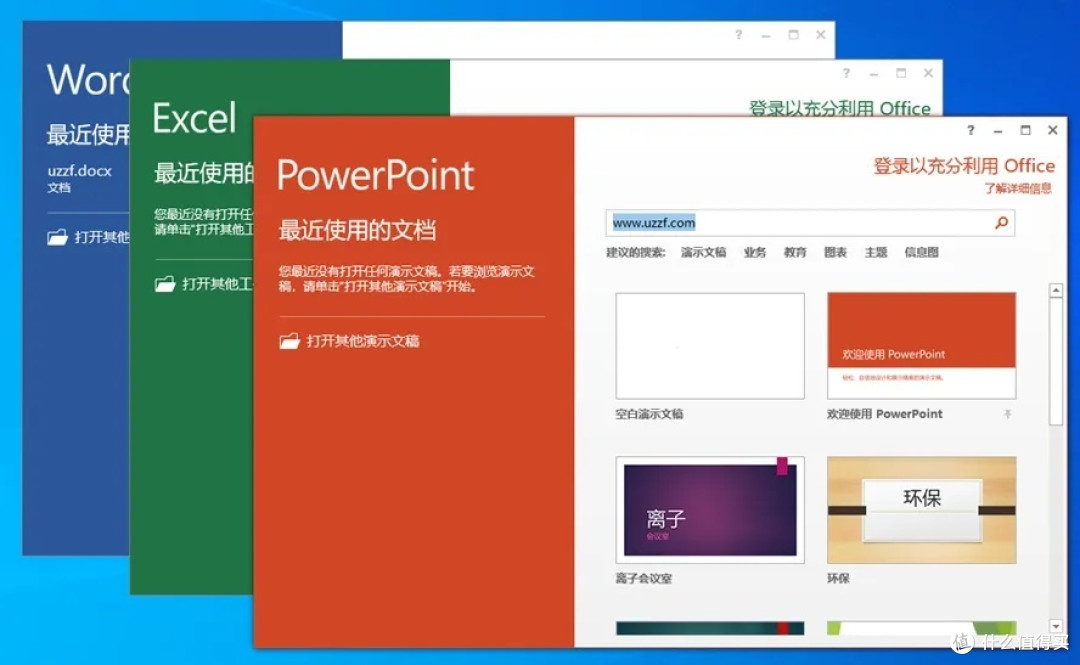Choose the 空白演示文稿 blank template thumbnail
This screenshot has width=1080, height=665.
(x=710, y=346)
